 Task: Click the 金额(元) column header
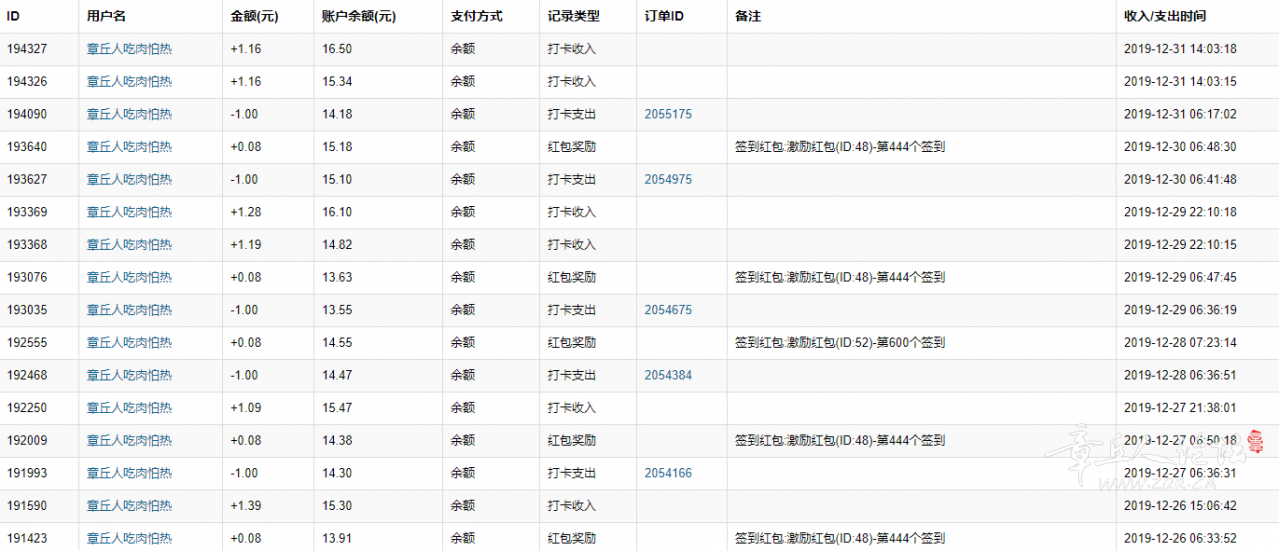256,17
